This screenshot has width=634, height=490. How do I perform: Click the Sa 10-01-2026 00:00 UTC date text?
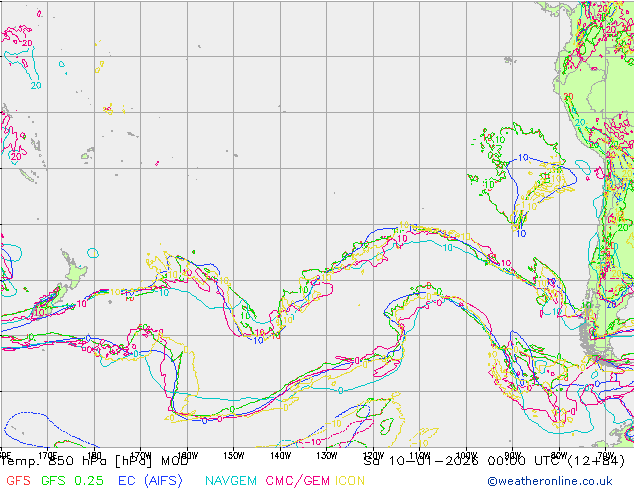(x=494, y=461)
